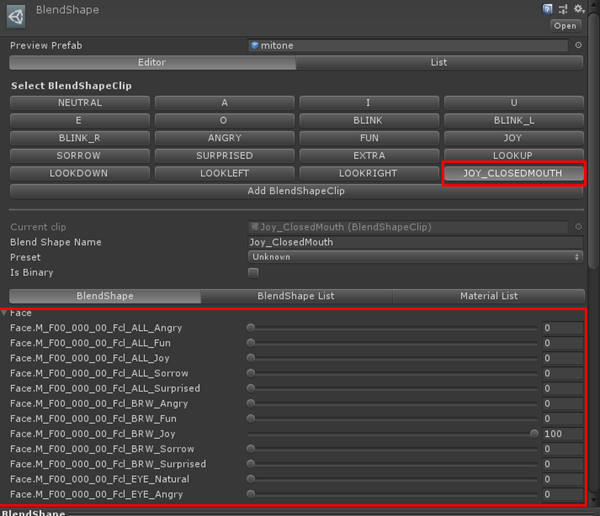Select the JOY clip button
Screen dimensions: 600x516
point(514,138)
